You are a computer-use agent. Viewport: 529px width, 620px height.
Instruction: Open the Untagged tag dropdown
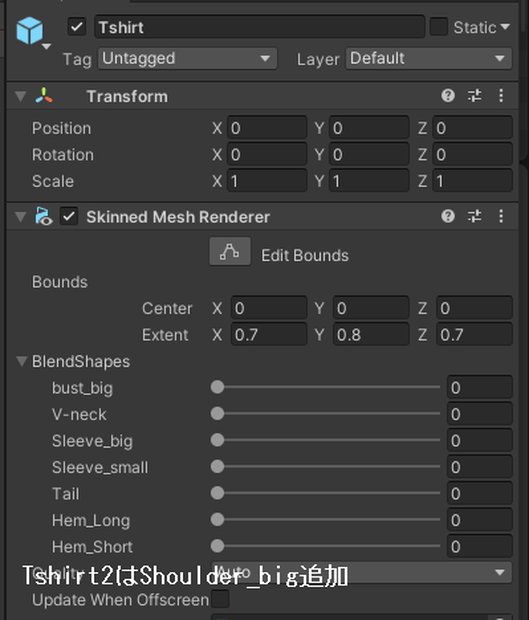(187, 59)
